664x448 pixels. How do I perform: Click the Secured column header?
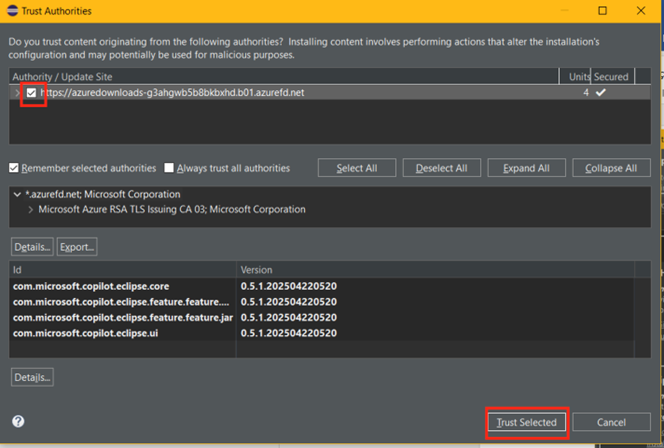click(612, 77)
